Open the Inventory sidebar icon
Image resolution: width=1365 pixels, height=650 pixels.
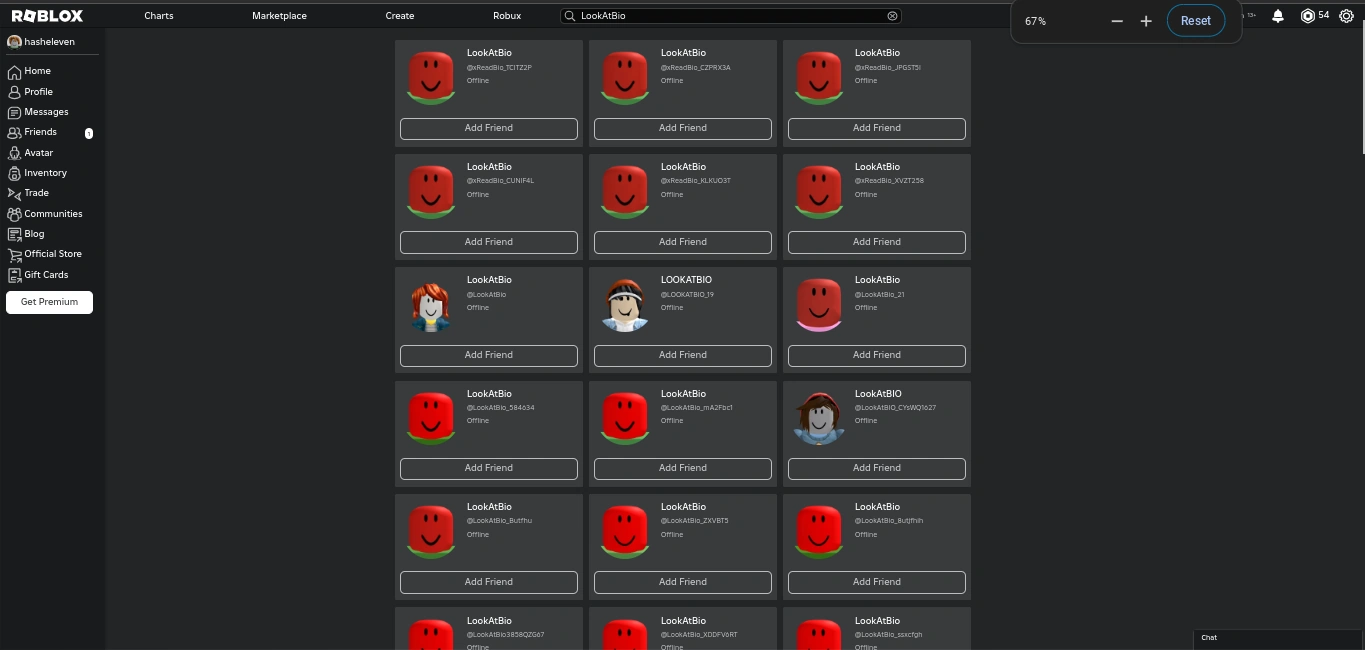pyautogui.click(x=14, y=173)
